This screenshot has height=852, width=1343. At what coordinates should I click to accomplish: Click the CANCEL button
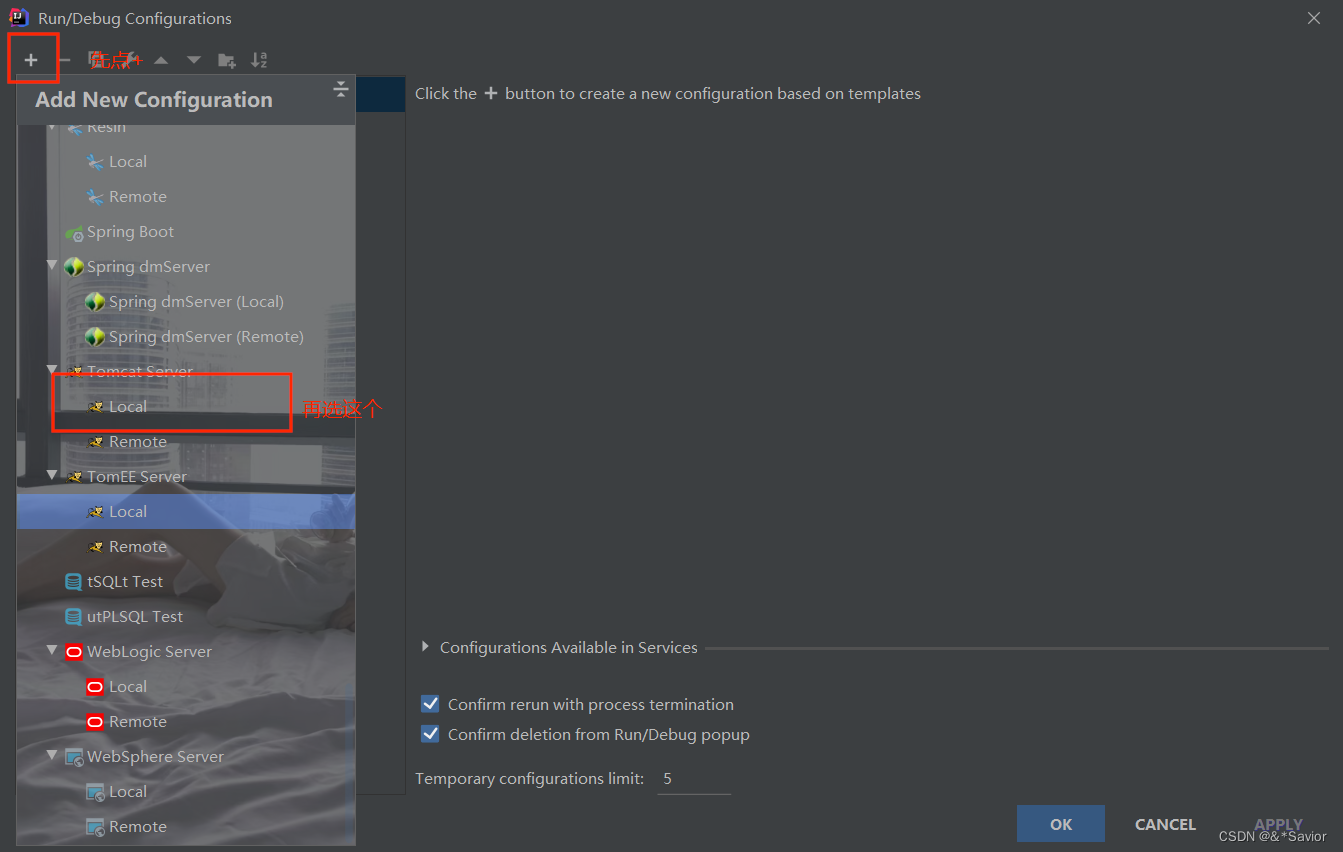[1165, 824]
